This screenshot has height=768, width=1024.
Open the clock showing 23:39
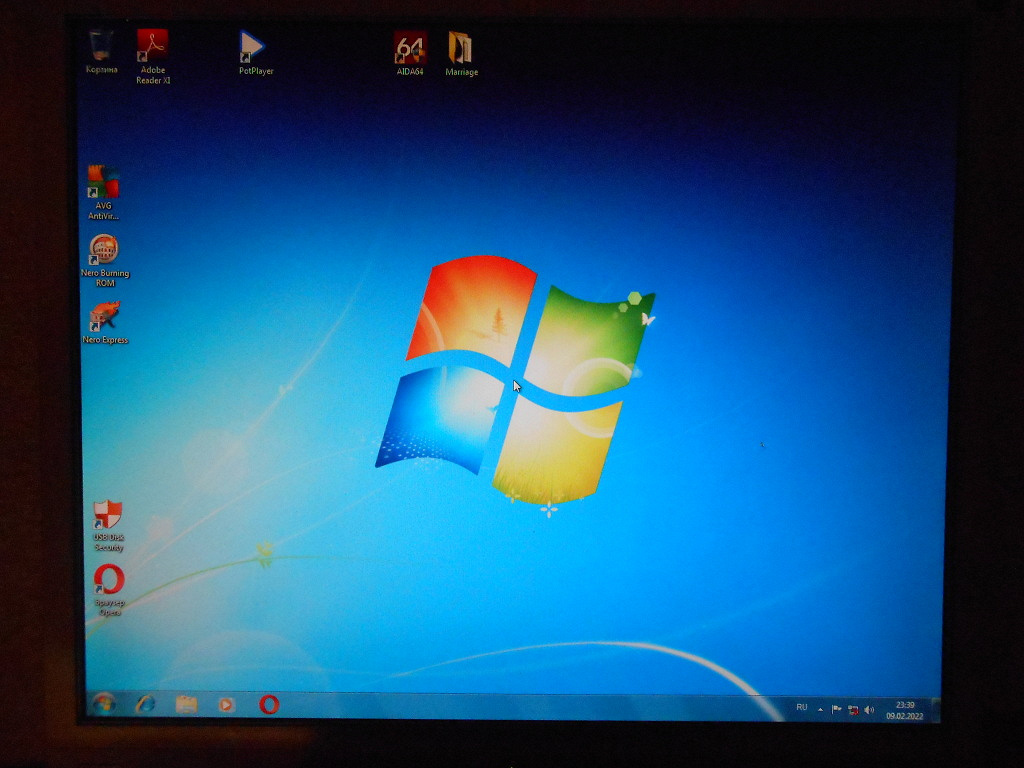tap(905, 711)
